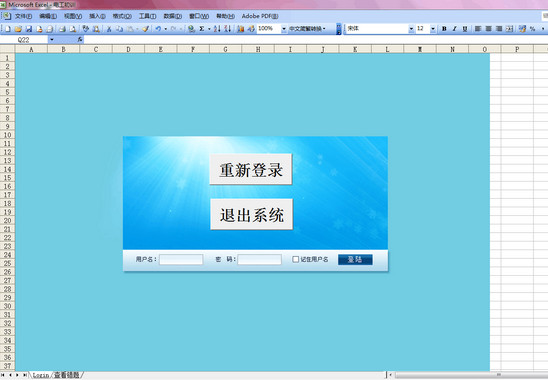The width and height of the screenshot is (548, 380).
Task: Toggle italic formatting
Action: point(455,29)
